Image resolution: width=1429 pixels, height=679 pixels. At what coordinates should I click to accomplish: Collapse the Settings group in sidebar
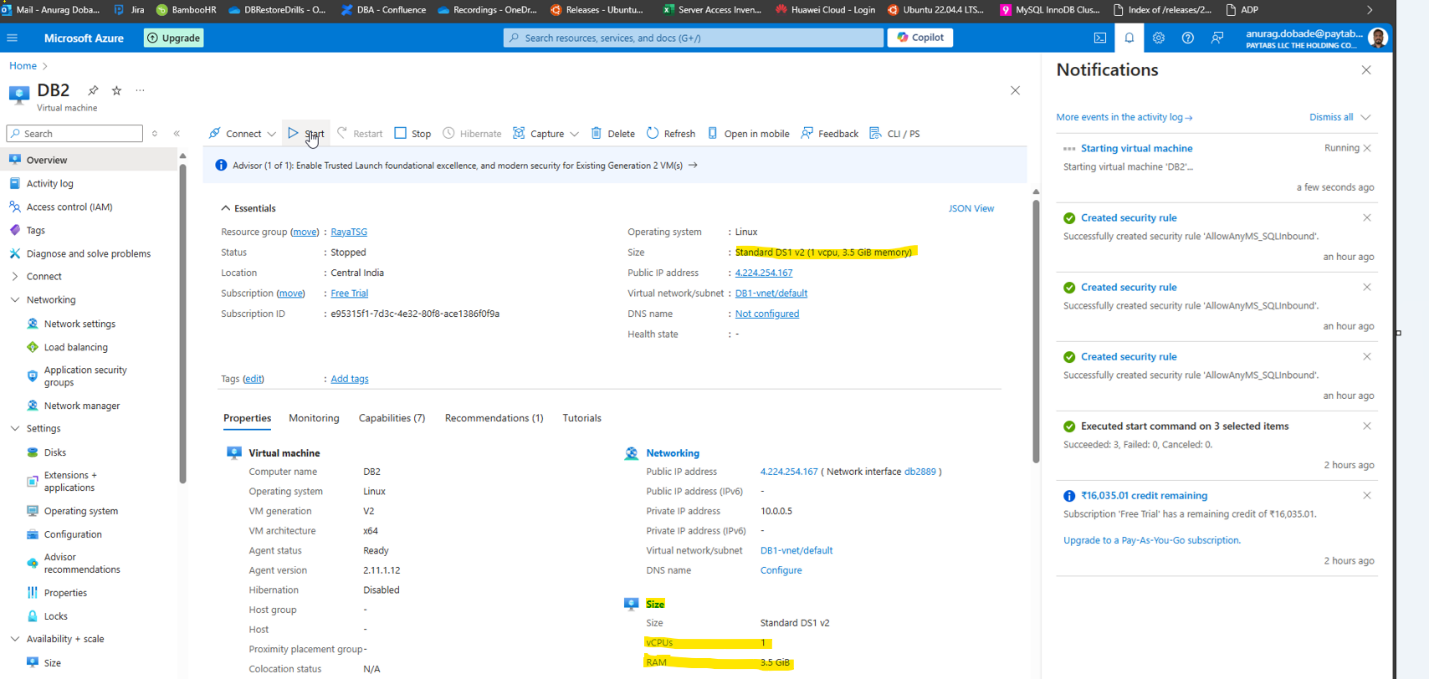pos(15,428)
